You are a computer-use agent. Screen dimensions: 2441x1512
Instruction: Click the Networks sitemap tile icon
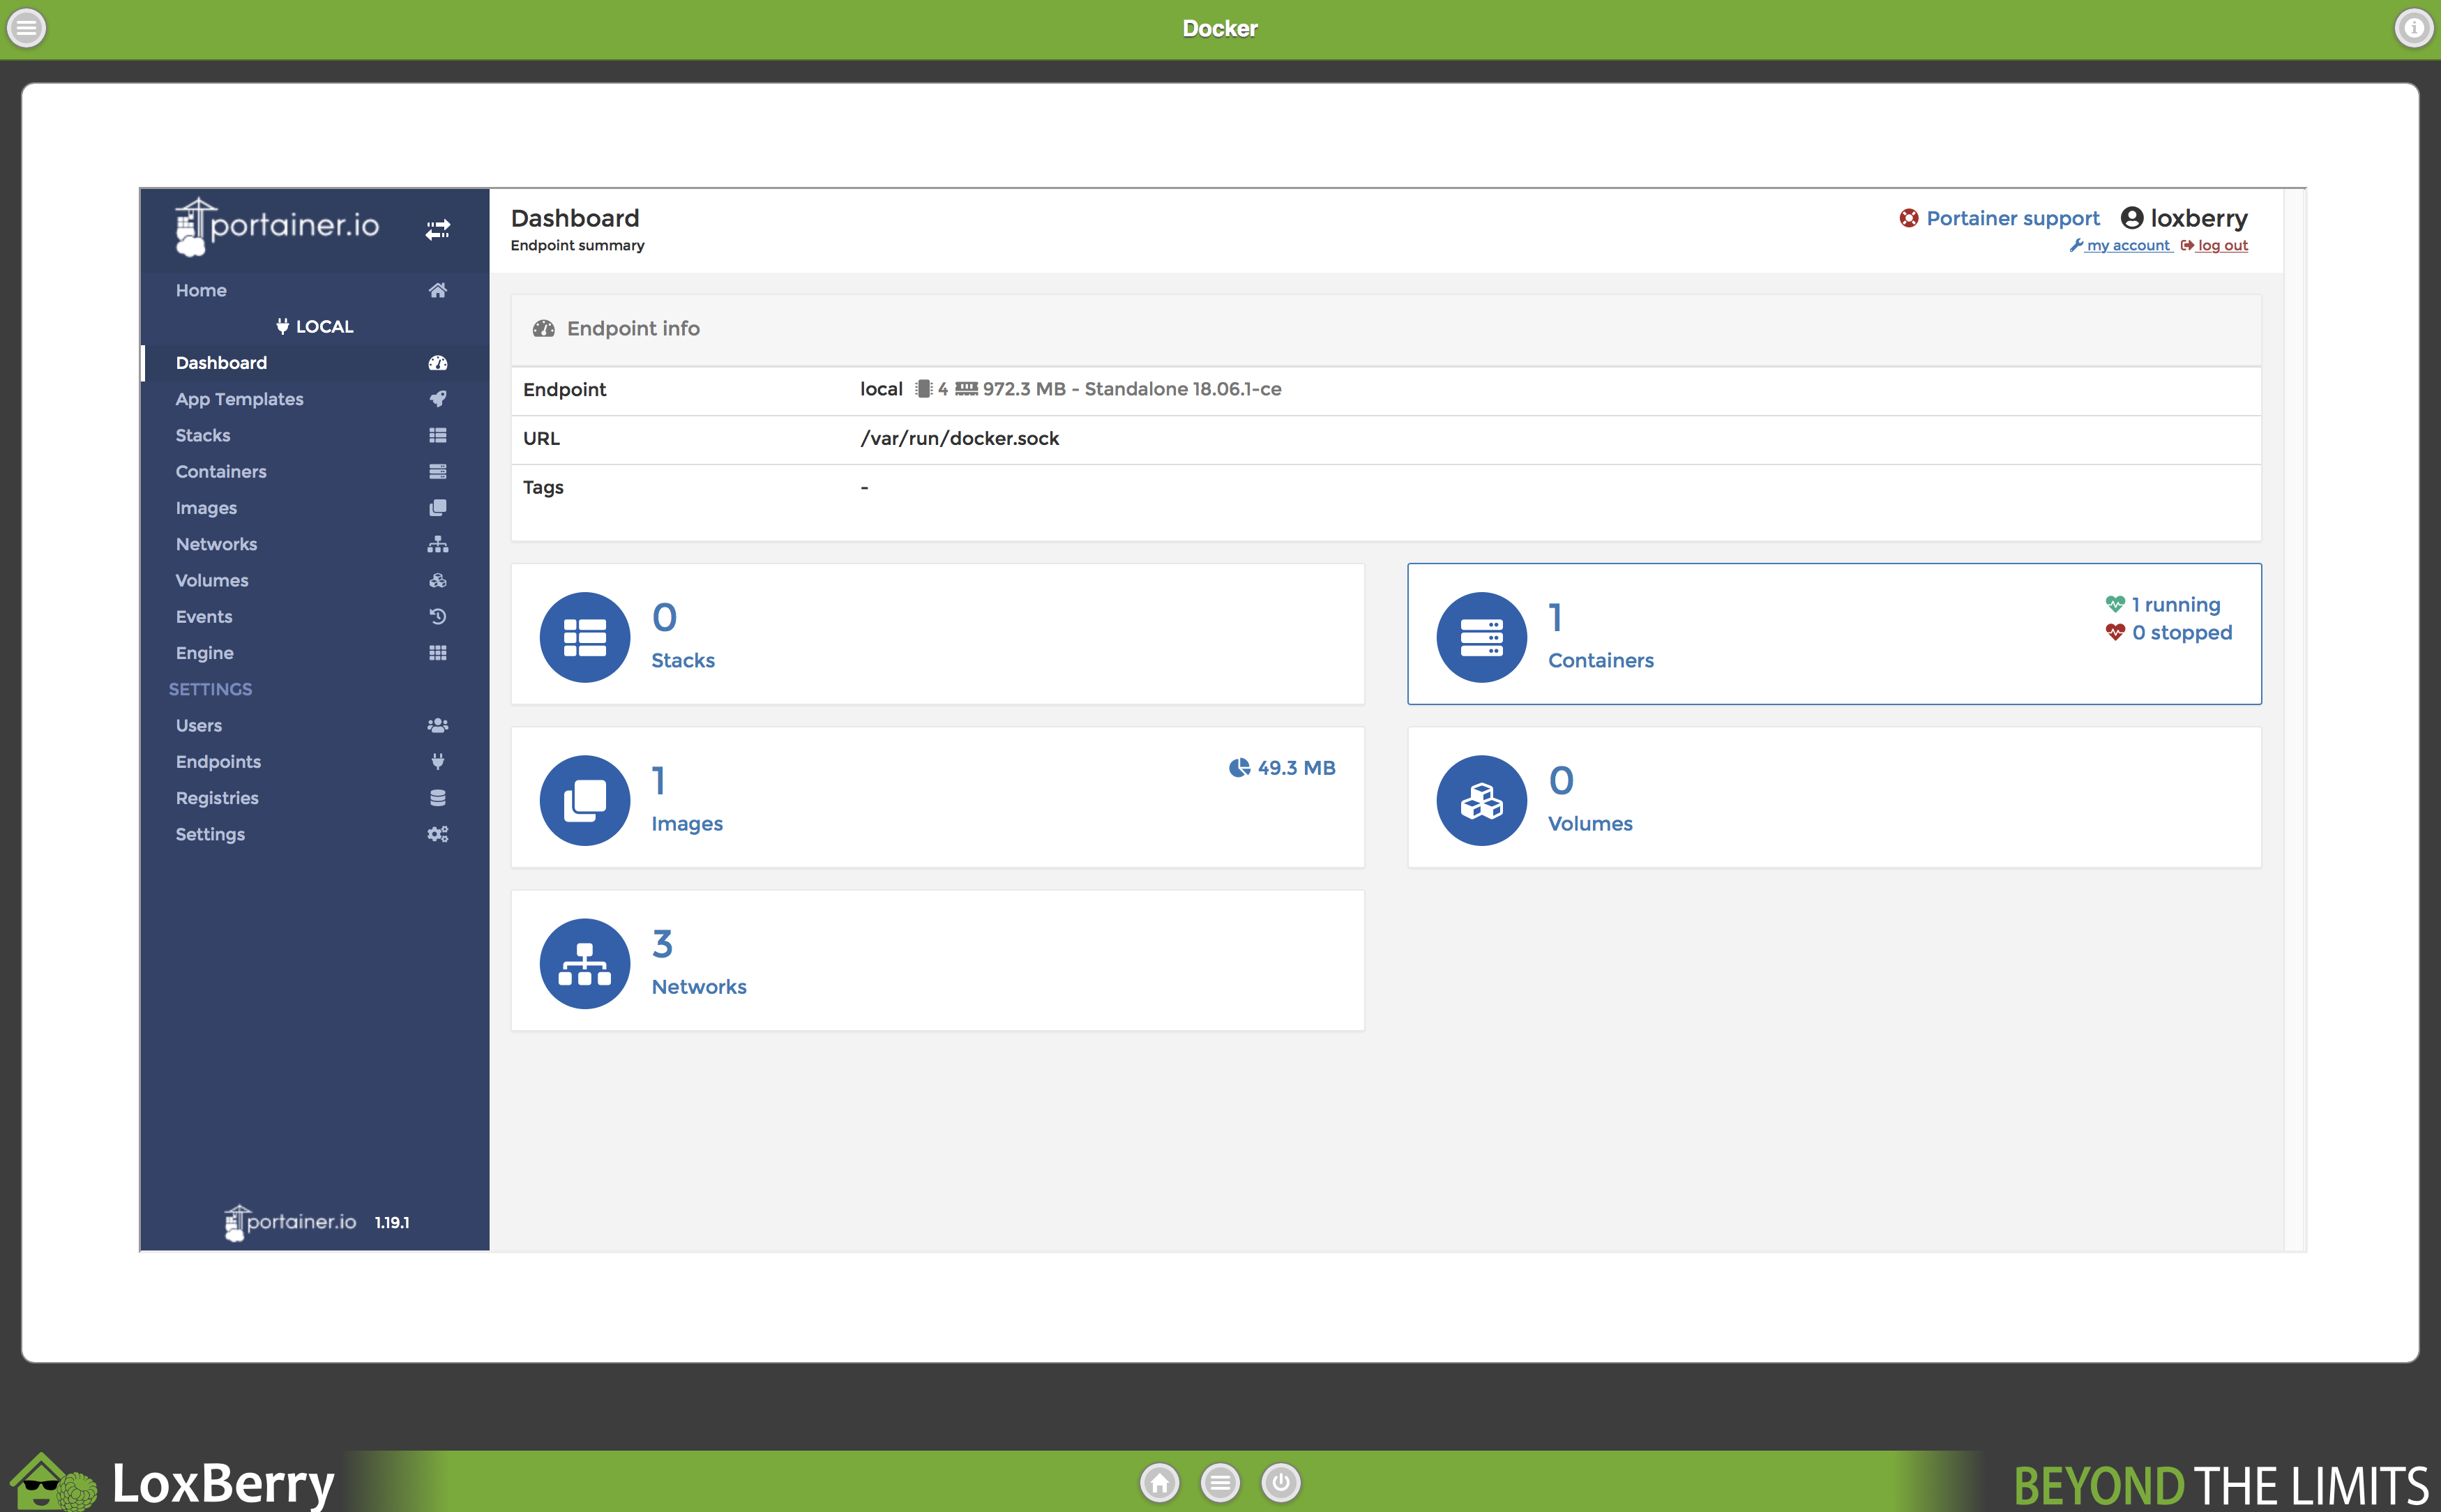(584, 963)
